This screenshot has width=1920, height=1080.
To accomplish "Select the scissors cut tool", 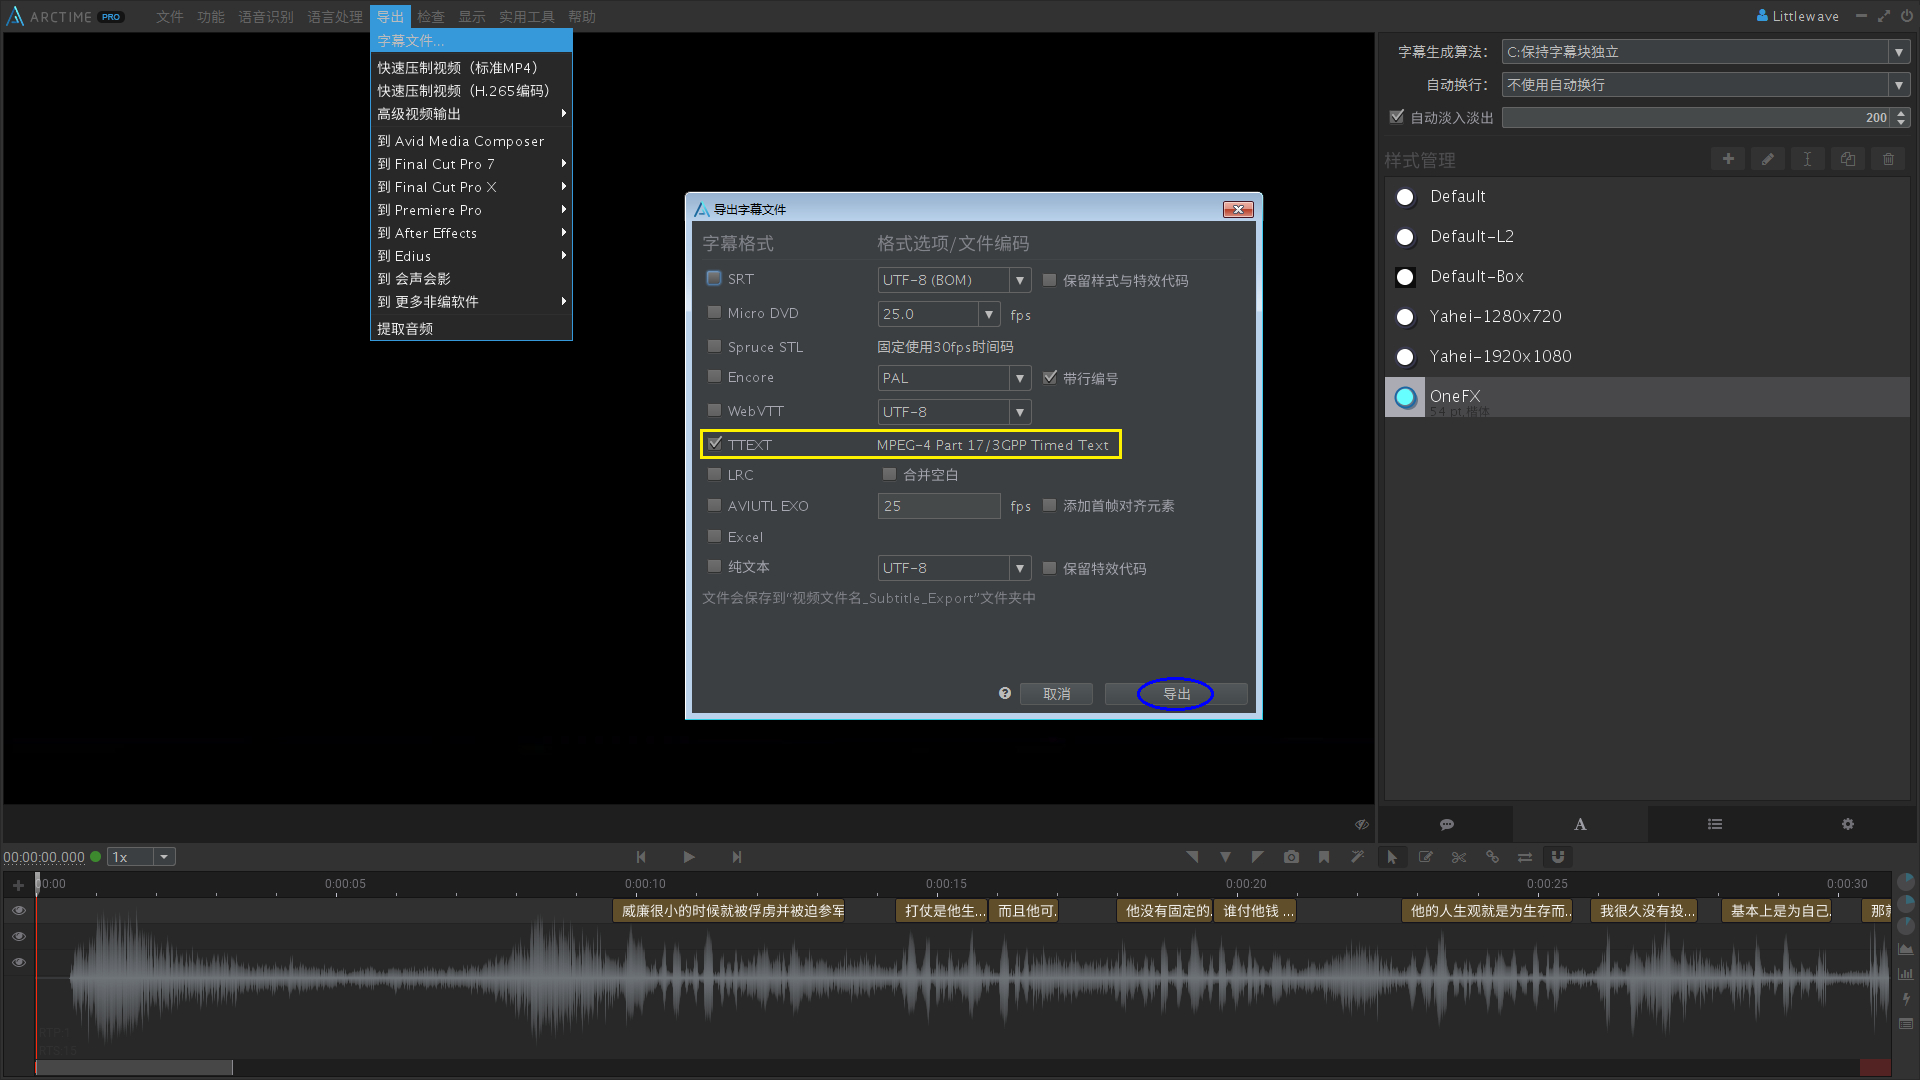I will pos(1459,857).
